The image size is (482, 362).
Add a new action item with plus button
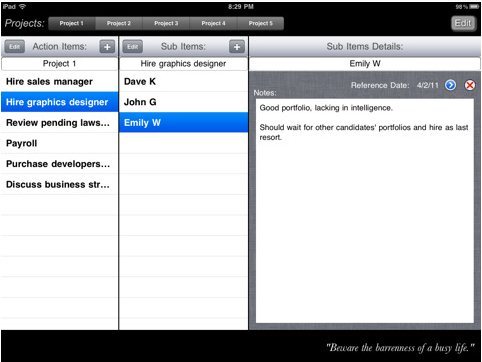coord(107,47)
